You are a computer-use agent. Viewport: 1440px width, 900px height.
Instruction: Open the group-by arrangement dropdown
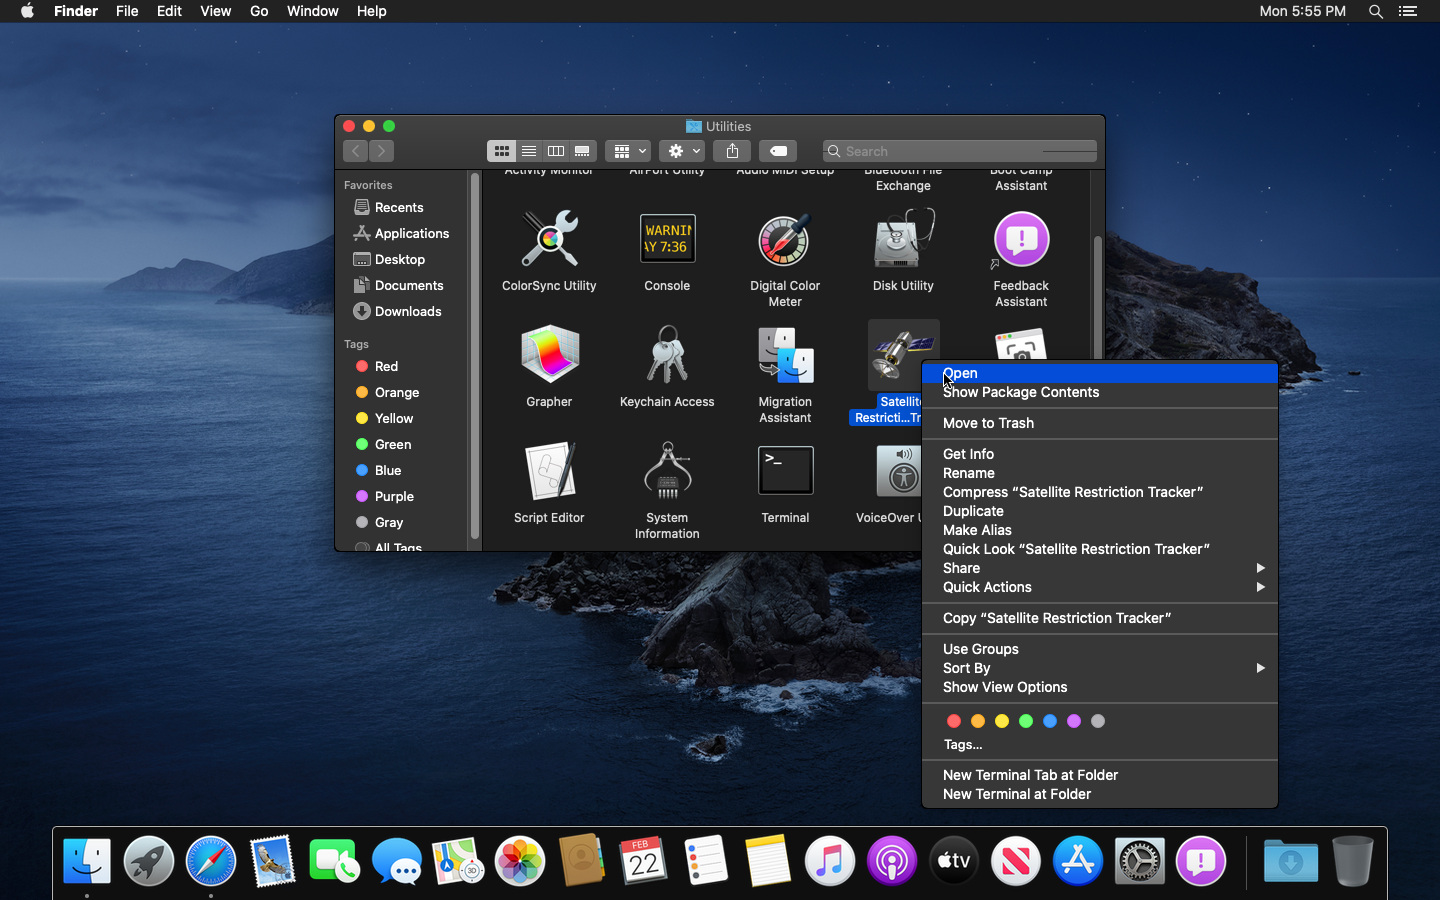[628, 151]
